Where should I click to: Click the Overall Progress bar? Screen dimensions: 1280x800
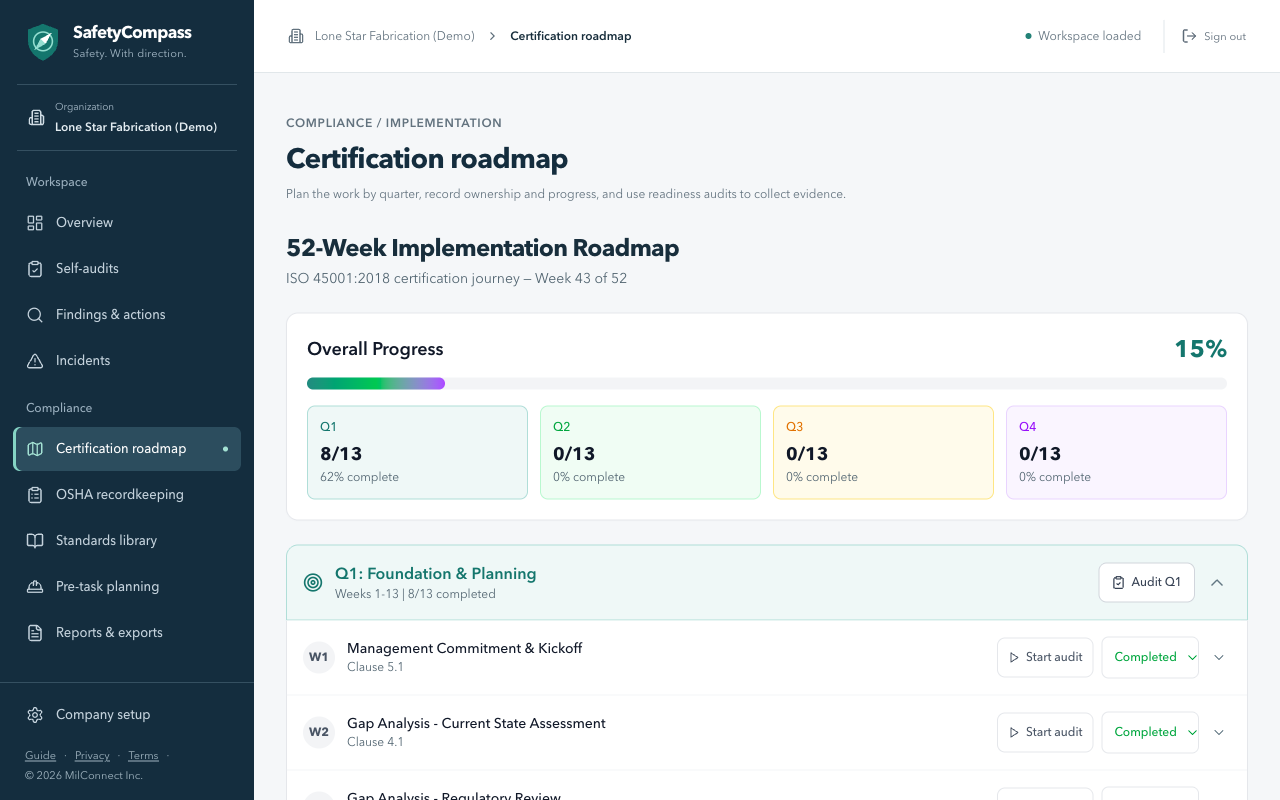coord(767,383)
